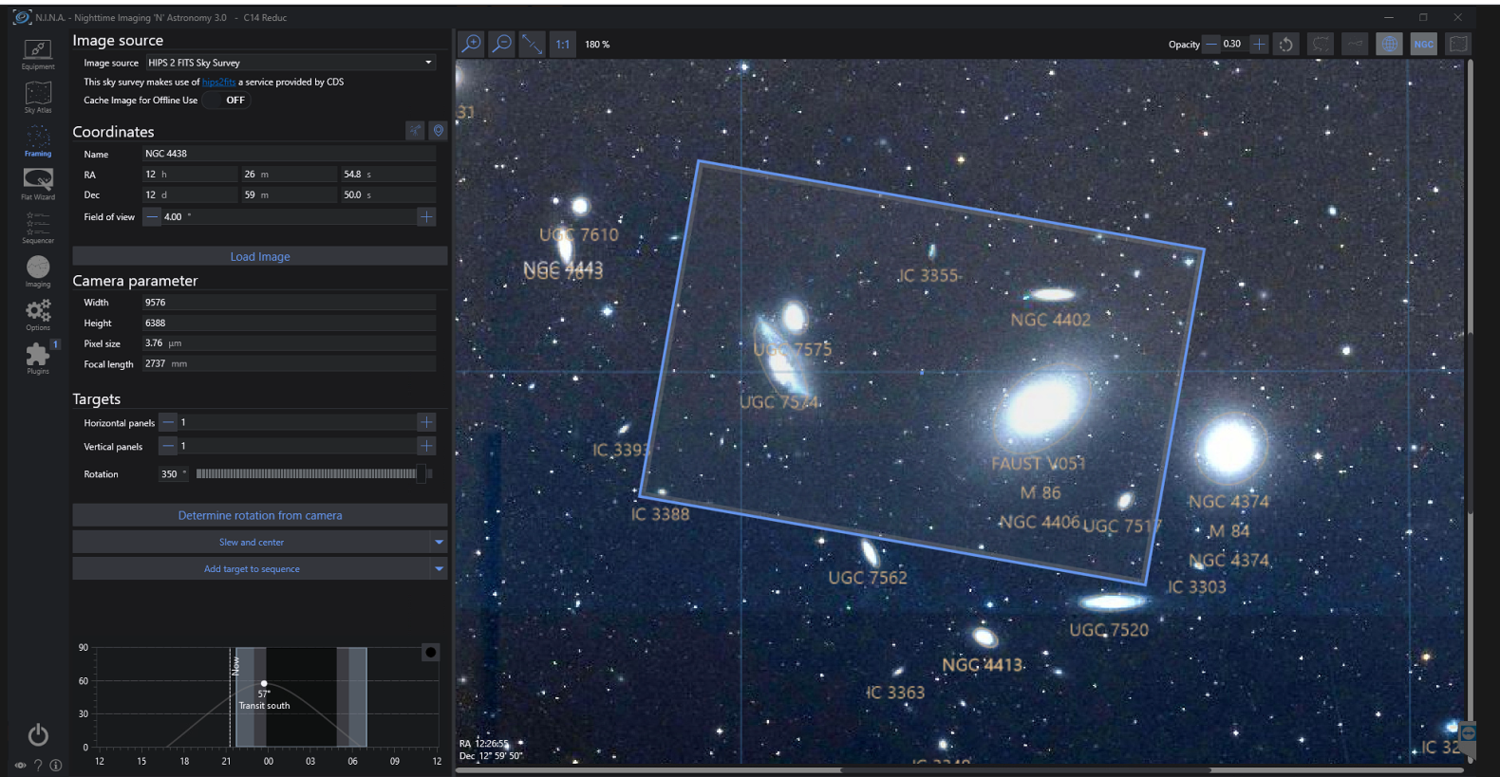Image resolution: width=1500 pixels, height=777 pixels.
Task: Open help via the question mark icon
Action: click(x=38, y=765)
